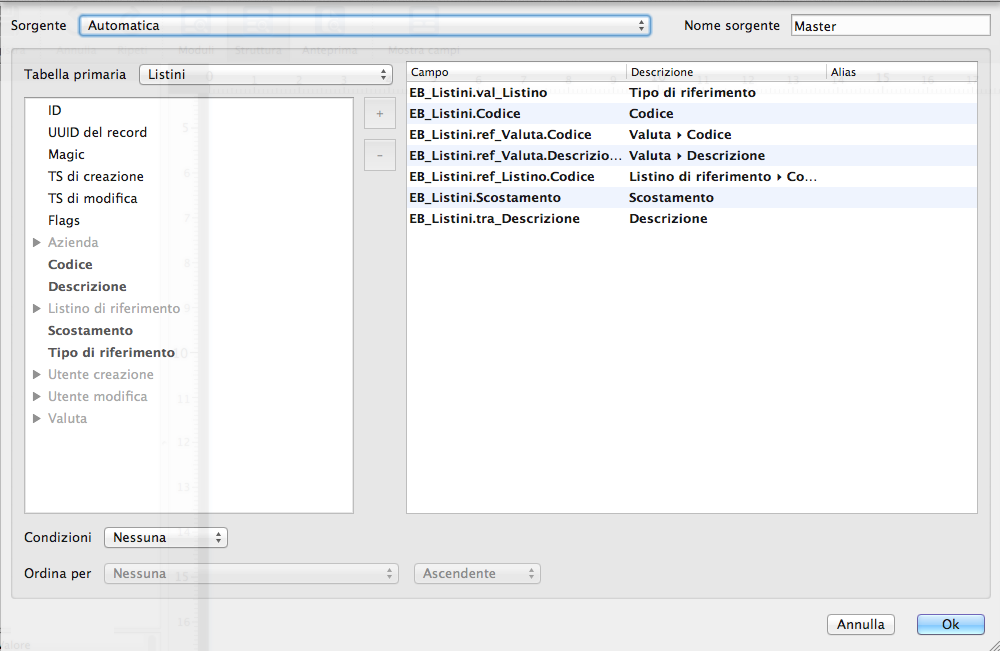Open the Sorgente dropdown

(x=365, y=25)
